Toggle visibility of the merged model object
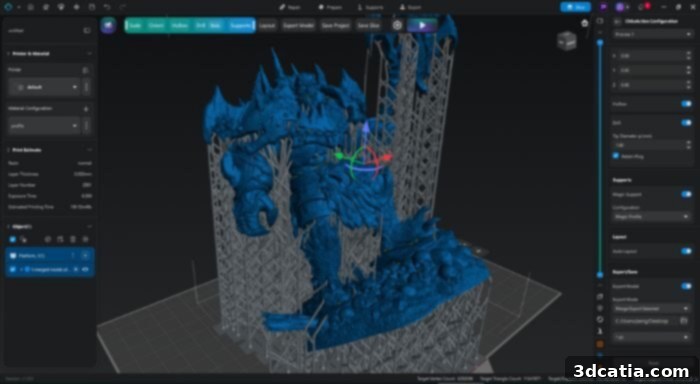 [85, 270]
